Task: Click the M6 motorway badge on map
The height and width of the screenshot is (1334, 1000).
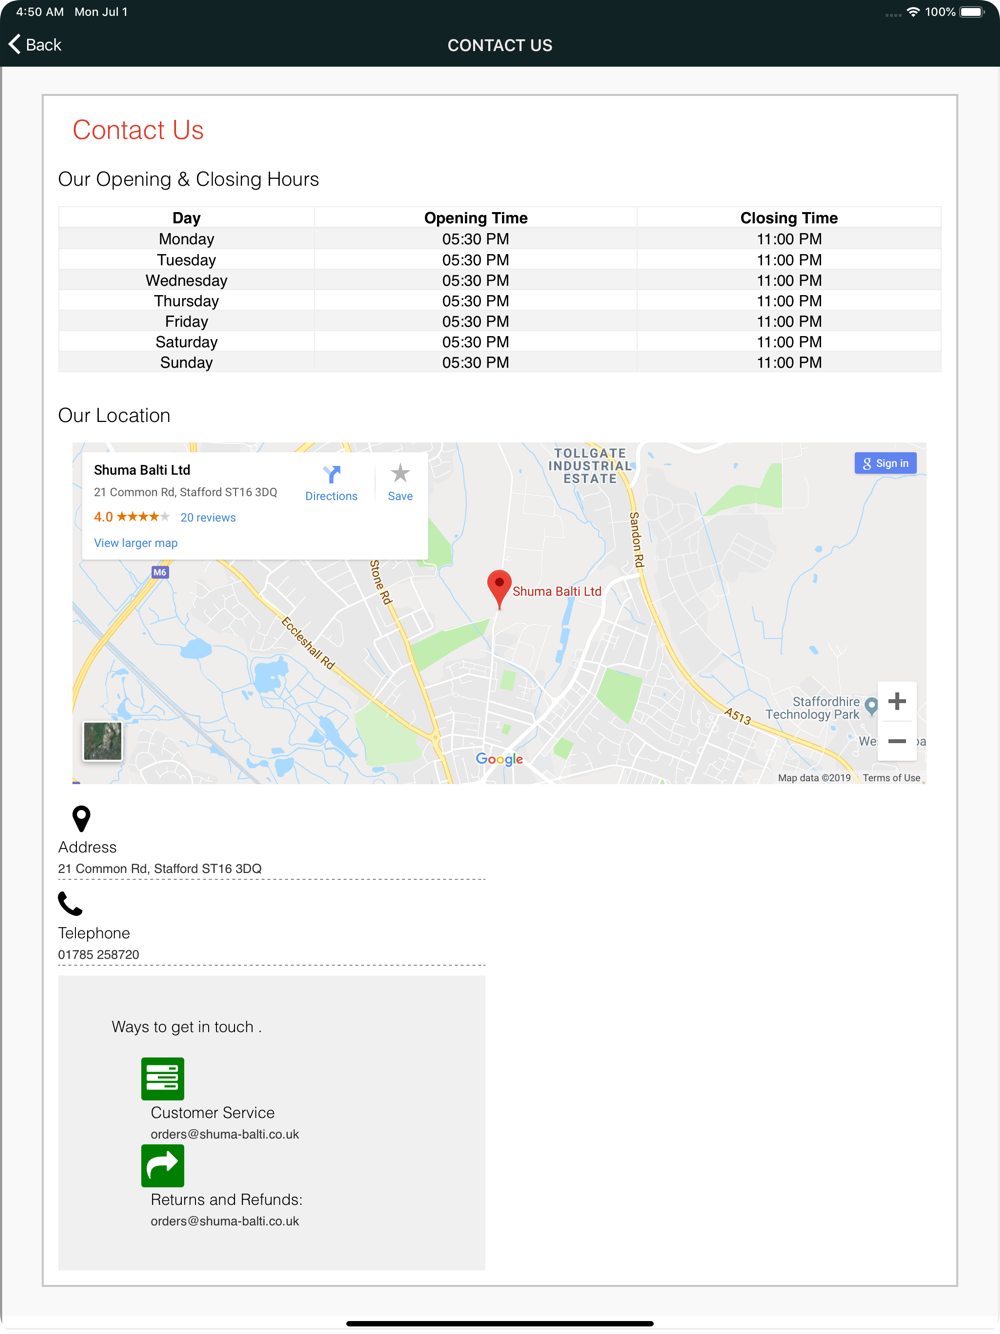Action: (x=160, y=572)
